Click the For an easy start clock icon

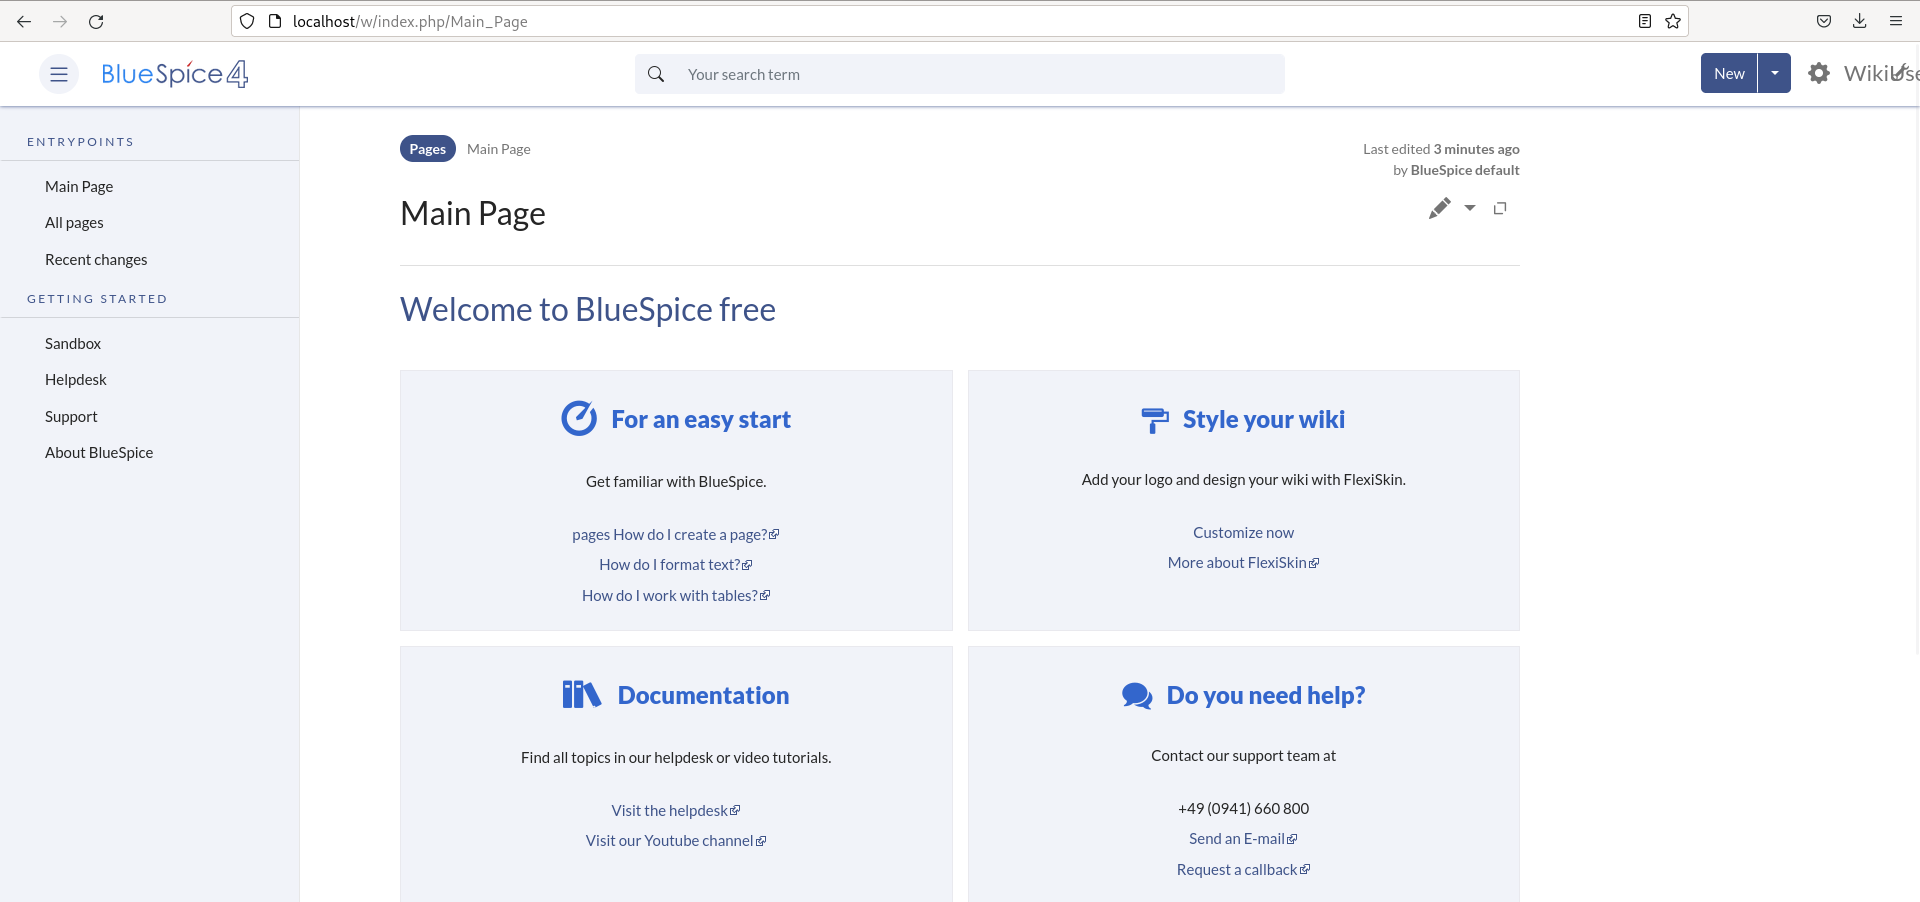pyautogui.click(x=579, y=418)
